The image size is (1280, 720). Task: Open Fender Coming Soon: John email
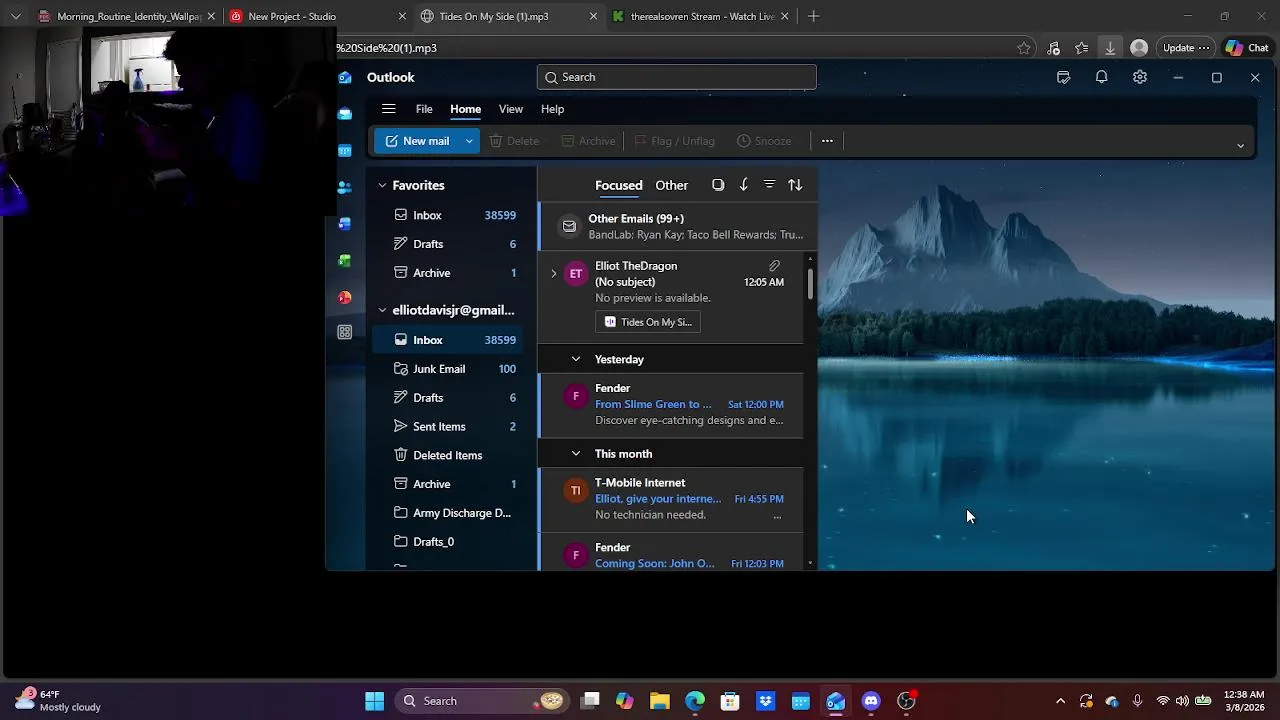coord(671,553)
